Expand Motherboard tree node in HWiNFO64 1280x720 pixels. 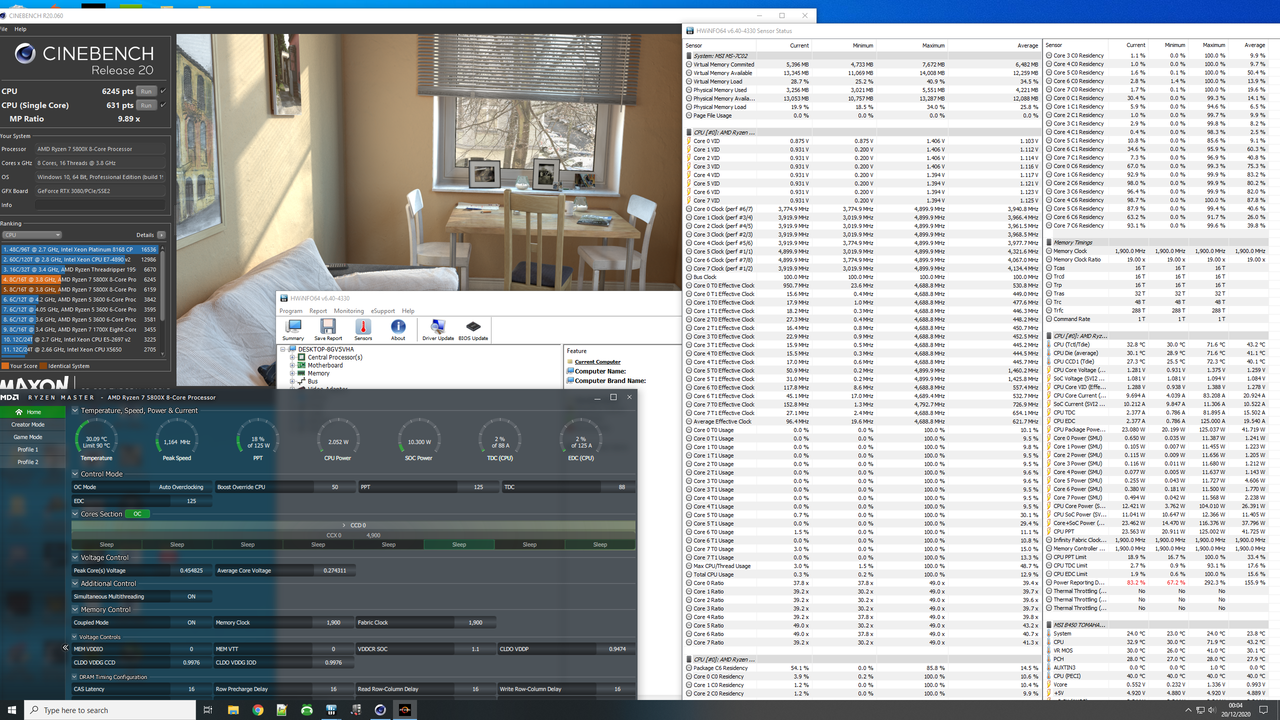(293, 365)
